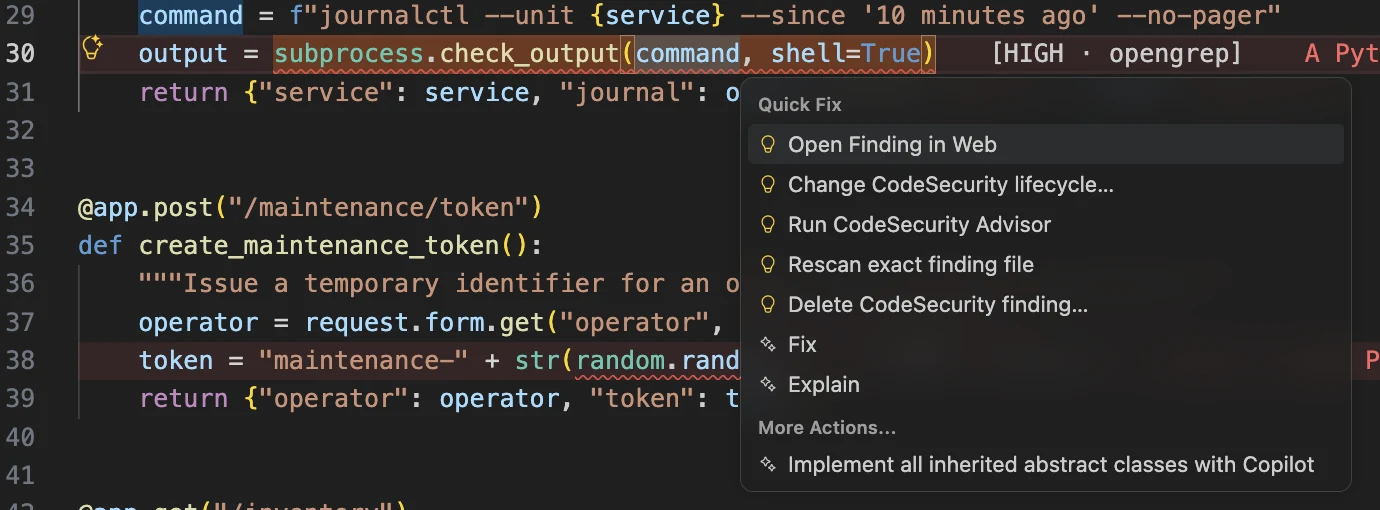Click lightbulb icon beside Change CodeSecurity lifecycle
Screen dimensions: 1380x510
768,184
